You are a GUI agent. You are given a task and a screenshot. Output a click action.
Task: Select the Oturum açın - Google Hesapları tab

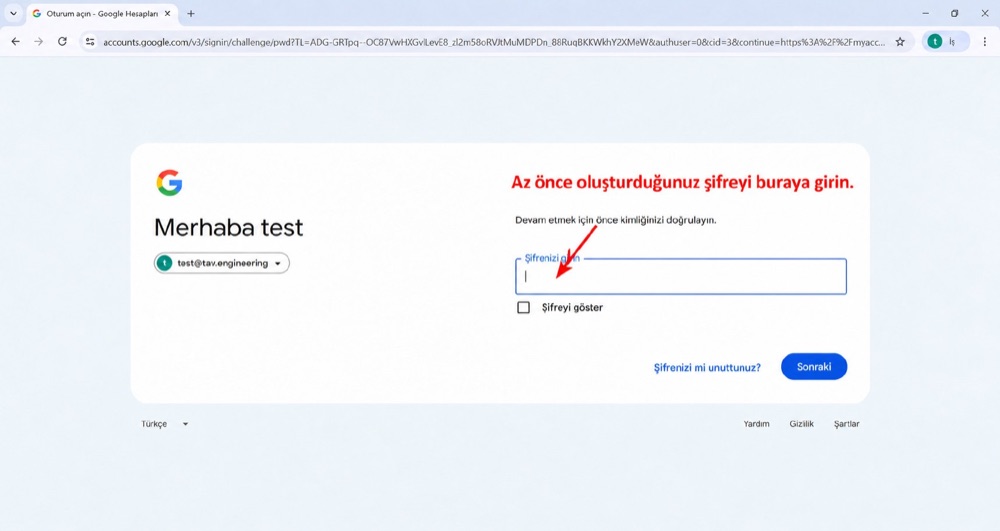(x=102, y=13)
